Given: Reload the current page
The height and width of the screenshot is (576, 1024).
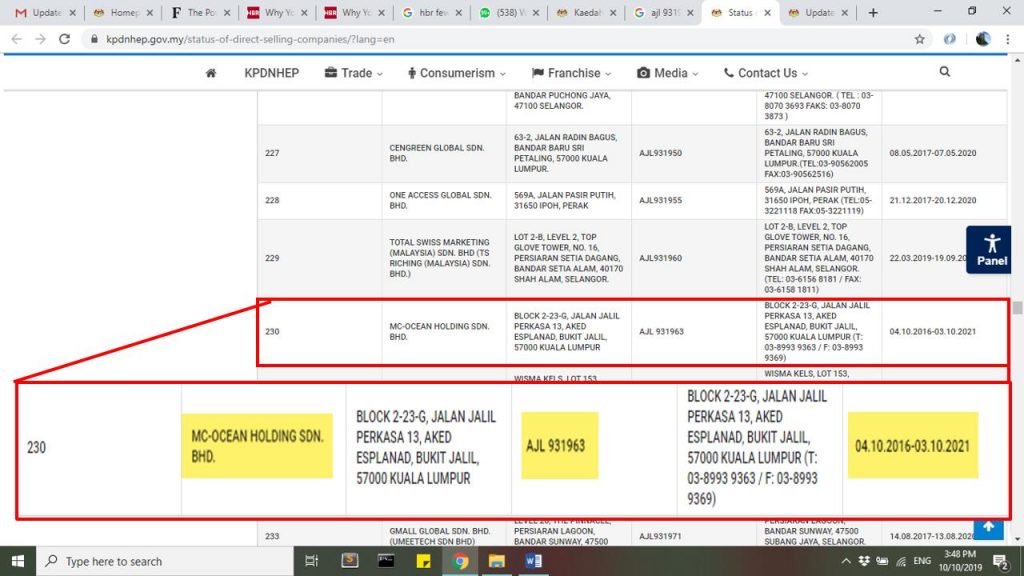Looking at the screenshot, I should (64, 39).
